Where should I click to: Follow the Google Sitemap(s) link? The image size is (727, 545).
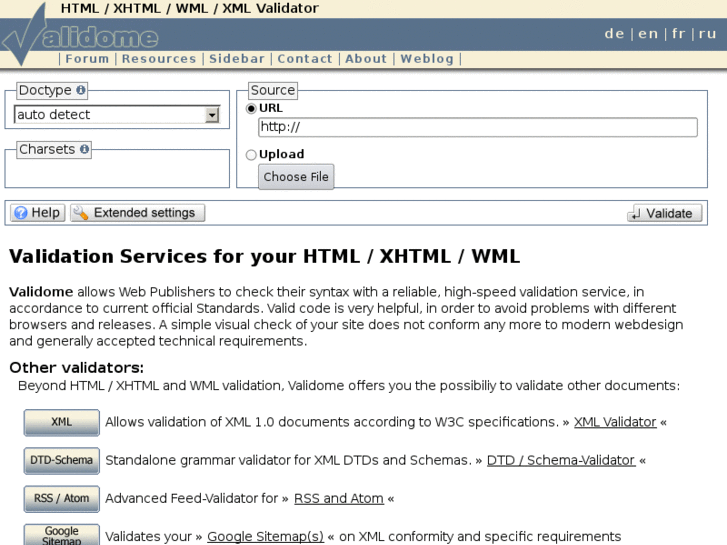click(265, 536)
